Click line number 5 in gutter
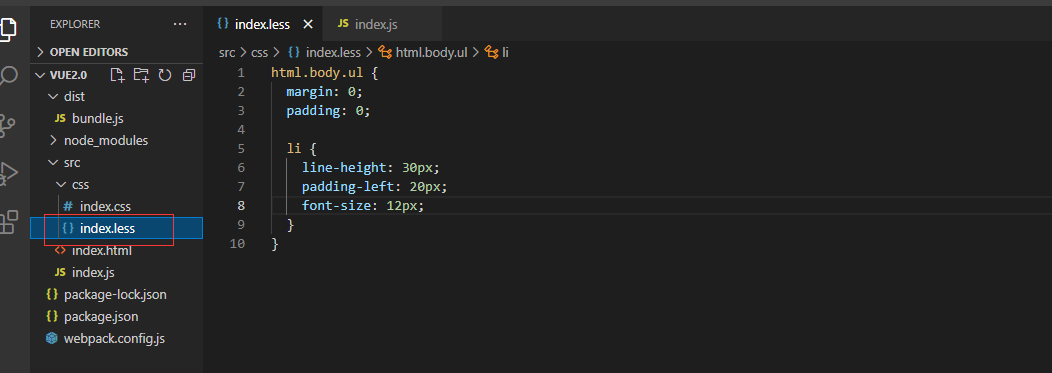 [x=241, y=148]
